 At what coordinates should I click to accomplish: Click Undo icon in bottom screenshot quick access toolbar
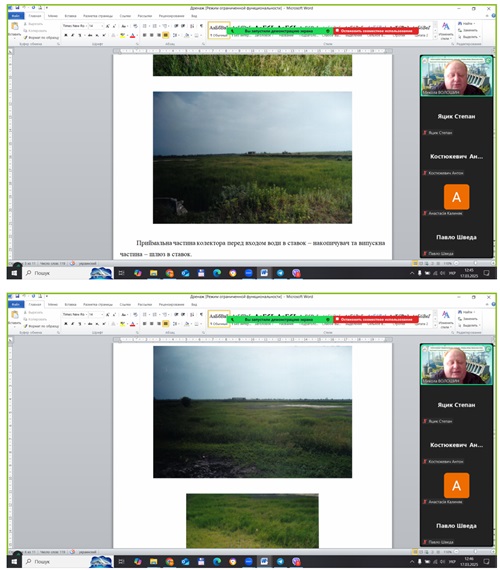click(x=25, y=296)
